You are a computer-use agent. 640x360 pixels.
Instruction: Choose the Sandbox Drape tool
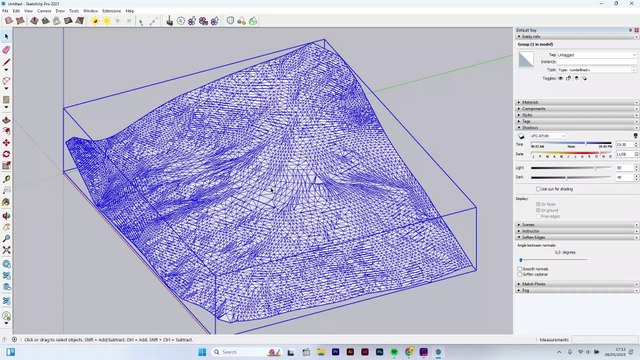pyautogui.click(x=57, y=20)
